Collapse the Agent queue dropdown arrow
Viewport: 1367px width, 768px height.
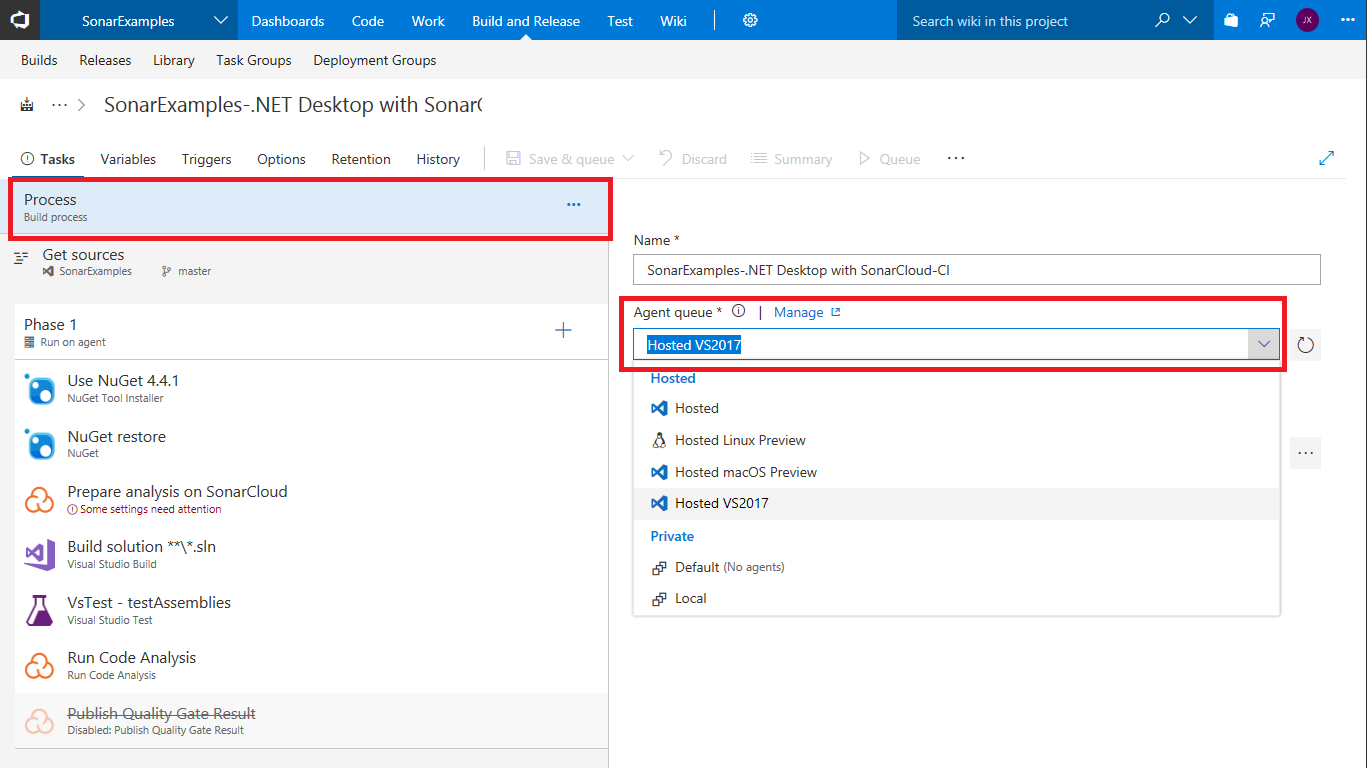pos(1264,345)
